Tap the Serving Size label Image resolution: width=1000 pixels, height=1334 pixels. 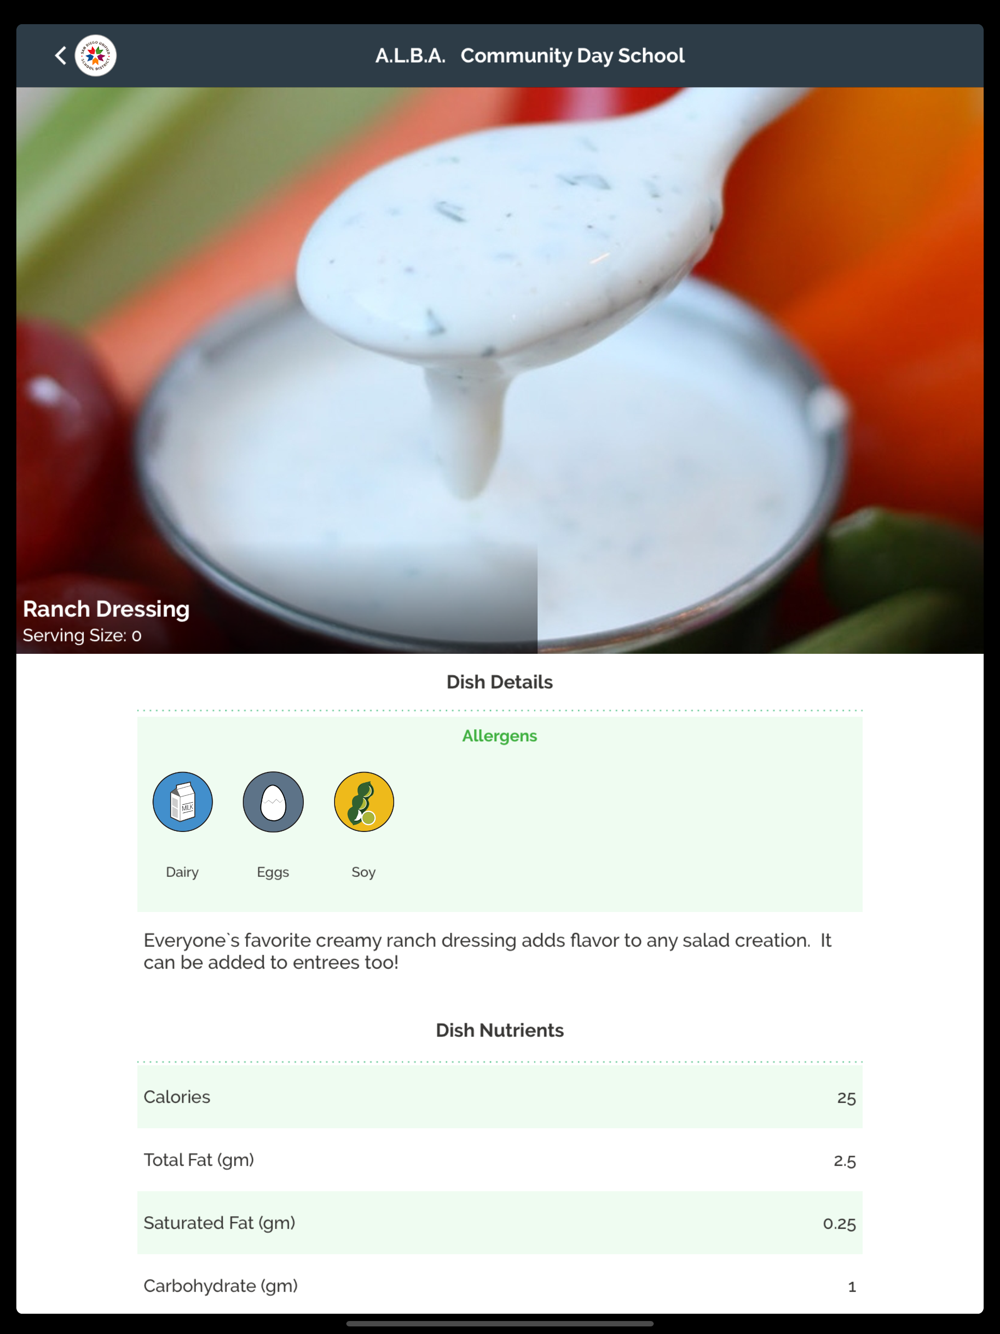(82, 636)
